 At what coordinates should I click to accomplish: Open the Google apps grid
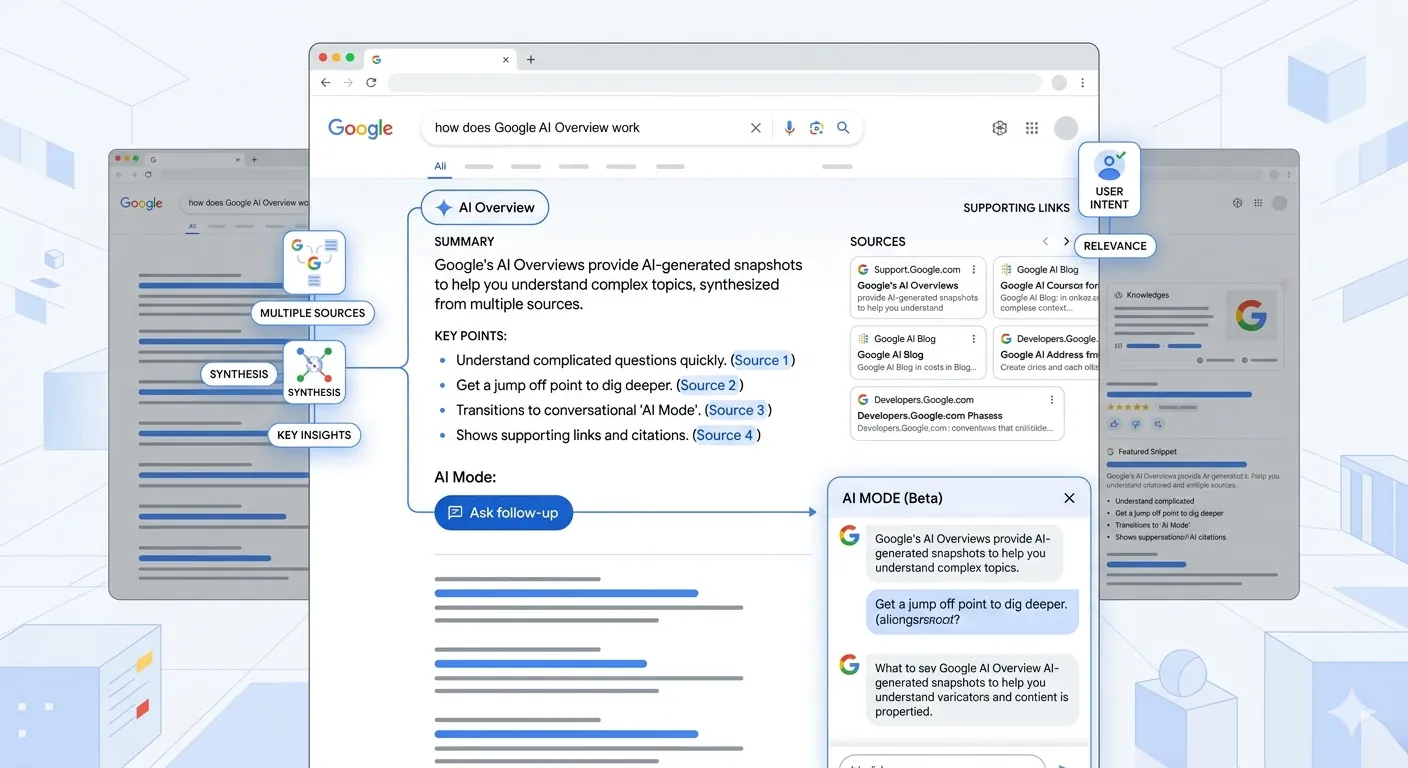pos(1032,128)
